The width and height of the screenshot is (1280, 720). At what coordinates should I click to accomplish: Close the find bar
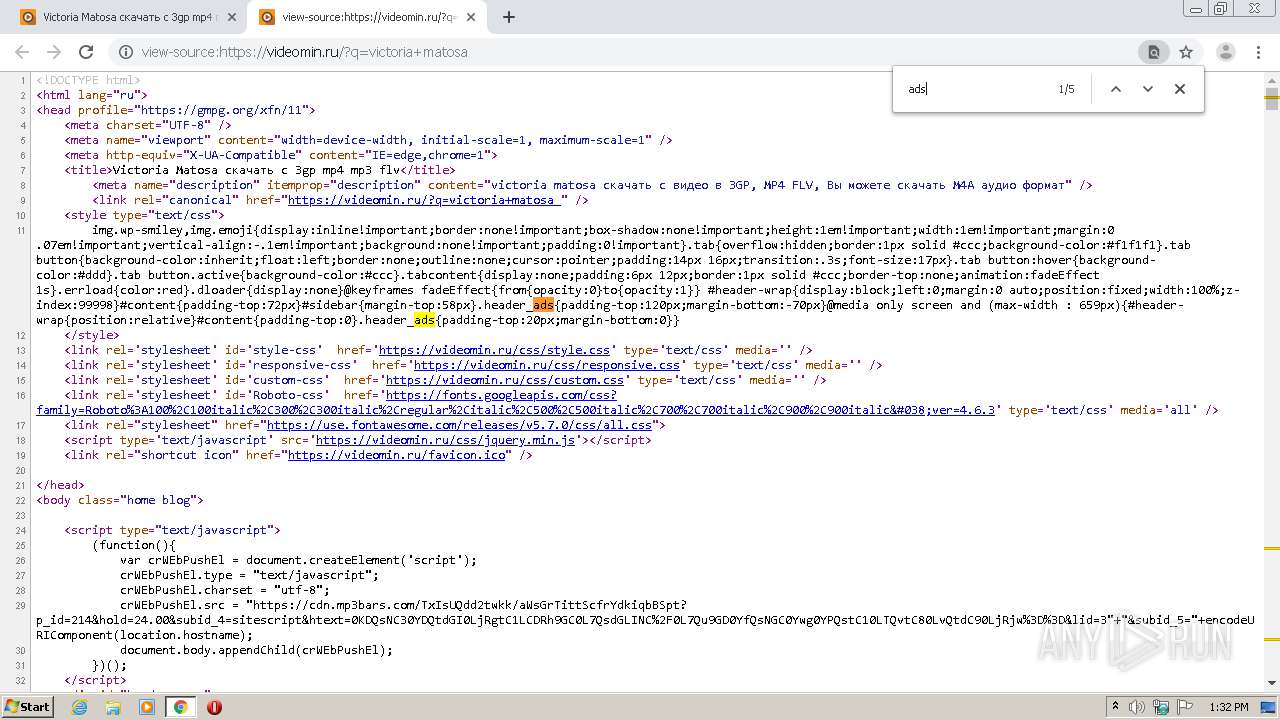(1180, 89)
